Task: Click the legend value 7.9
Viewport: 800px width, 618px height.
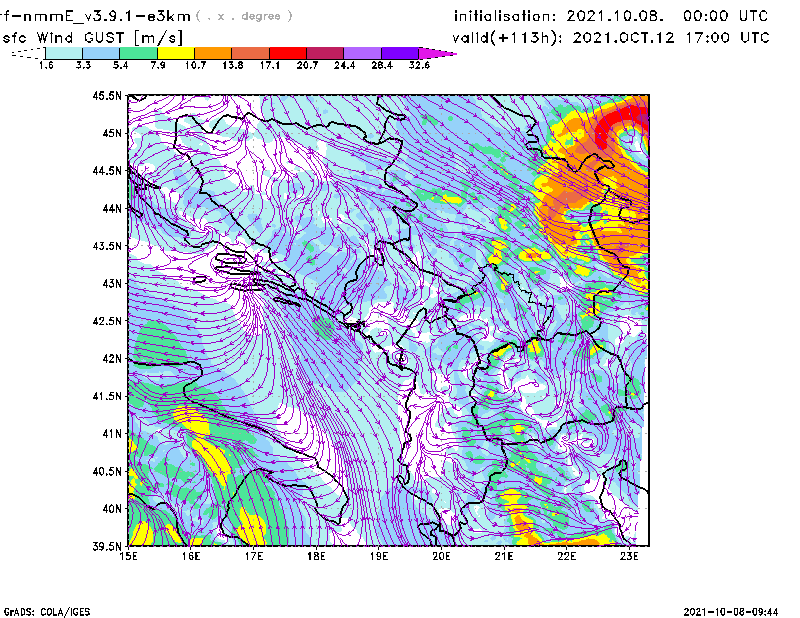Action: tap(158, 65)
